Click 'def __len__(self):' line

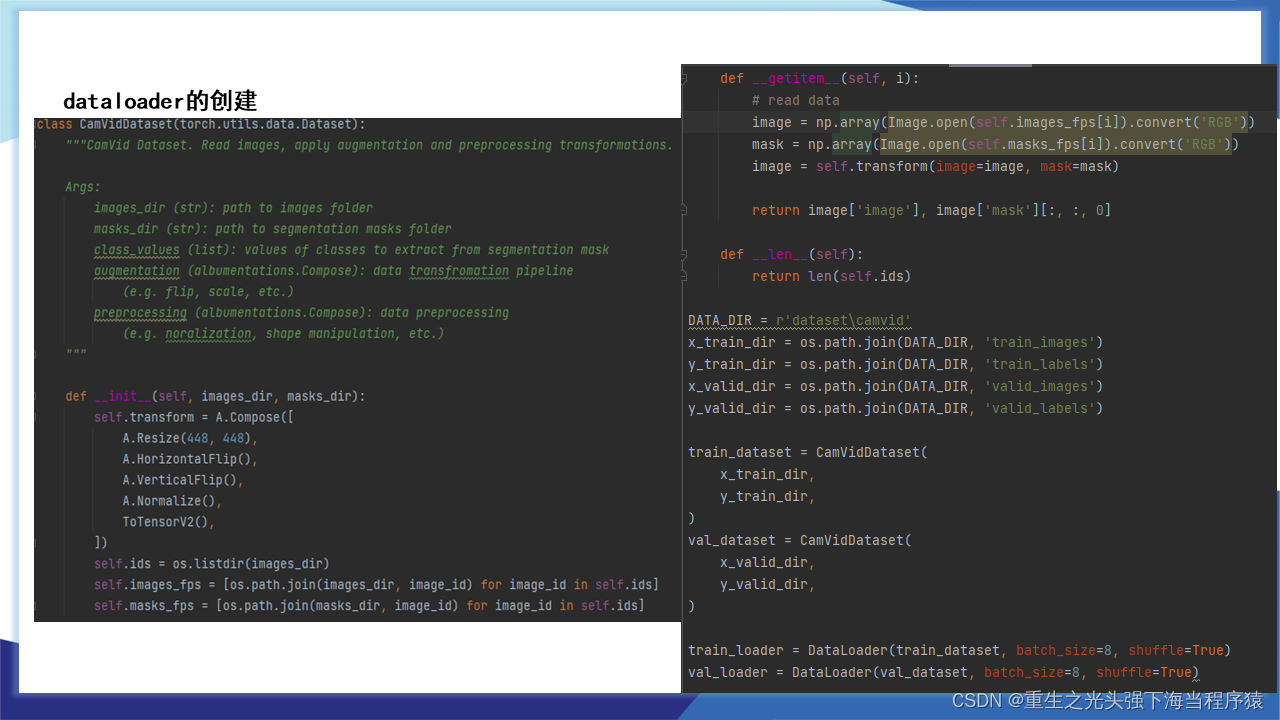point(791,255)
